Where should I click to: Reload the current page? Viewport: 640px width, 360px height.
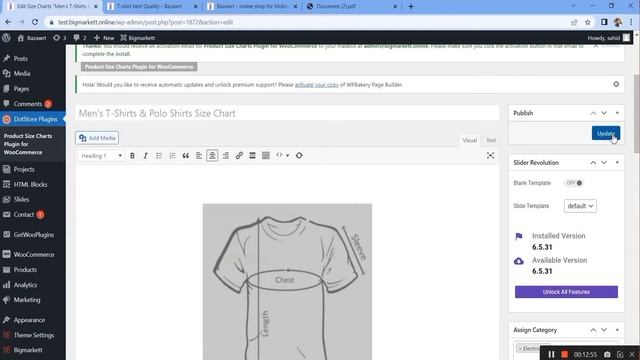(x=35, y=22)
